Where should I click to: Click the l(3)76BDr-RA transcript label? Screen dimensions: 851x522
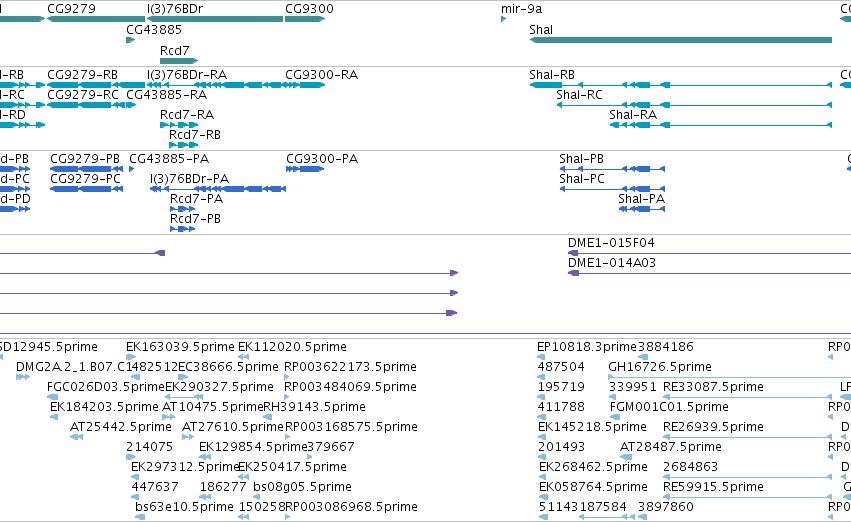click(187, 75)
